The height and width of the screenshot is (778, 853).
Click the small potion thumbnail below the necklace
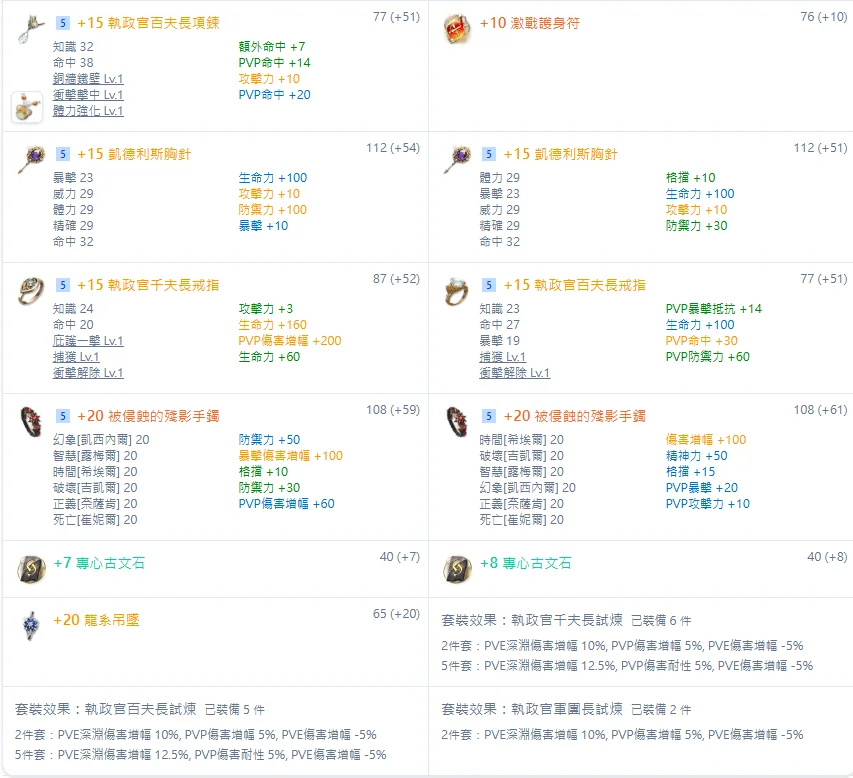click(x=27, y=107)
